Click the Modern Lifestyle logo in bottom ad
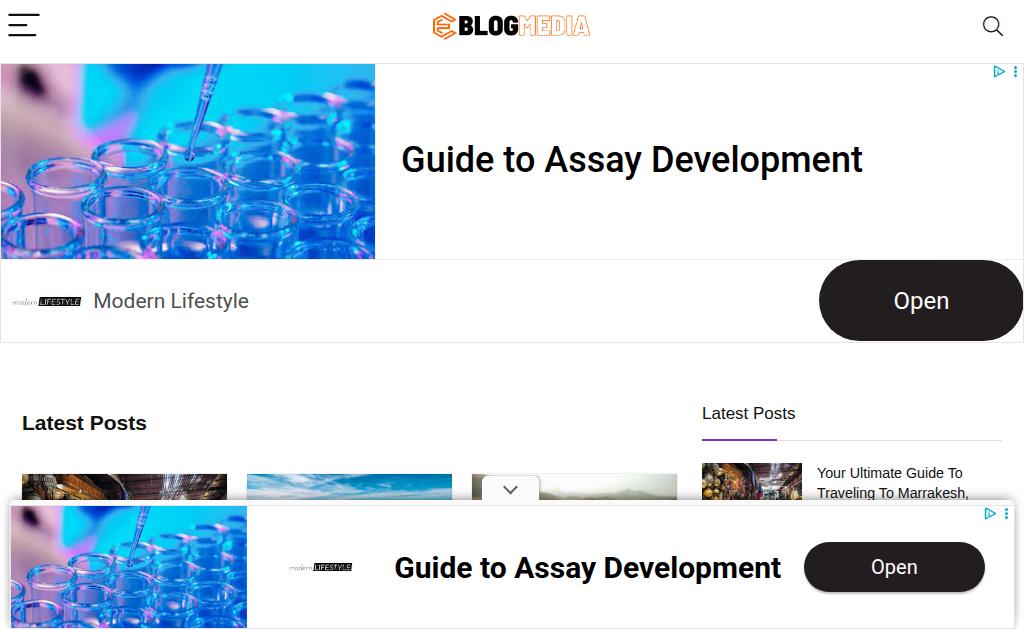This screenshot has height=629, width=1024. coord(320,567)
